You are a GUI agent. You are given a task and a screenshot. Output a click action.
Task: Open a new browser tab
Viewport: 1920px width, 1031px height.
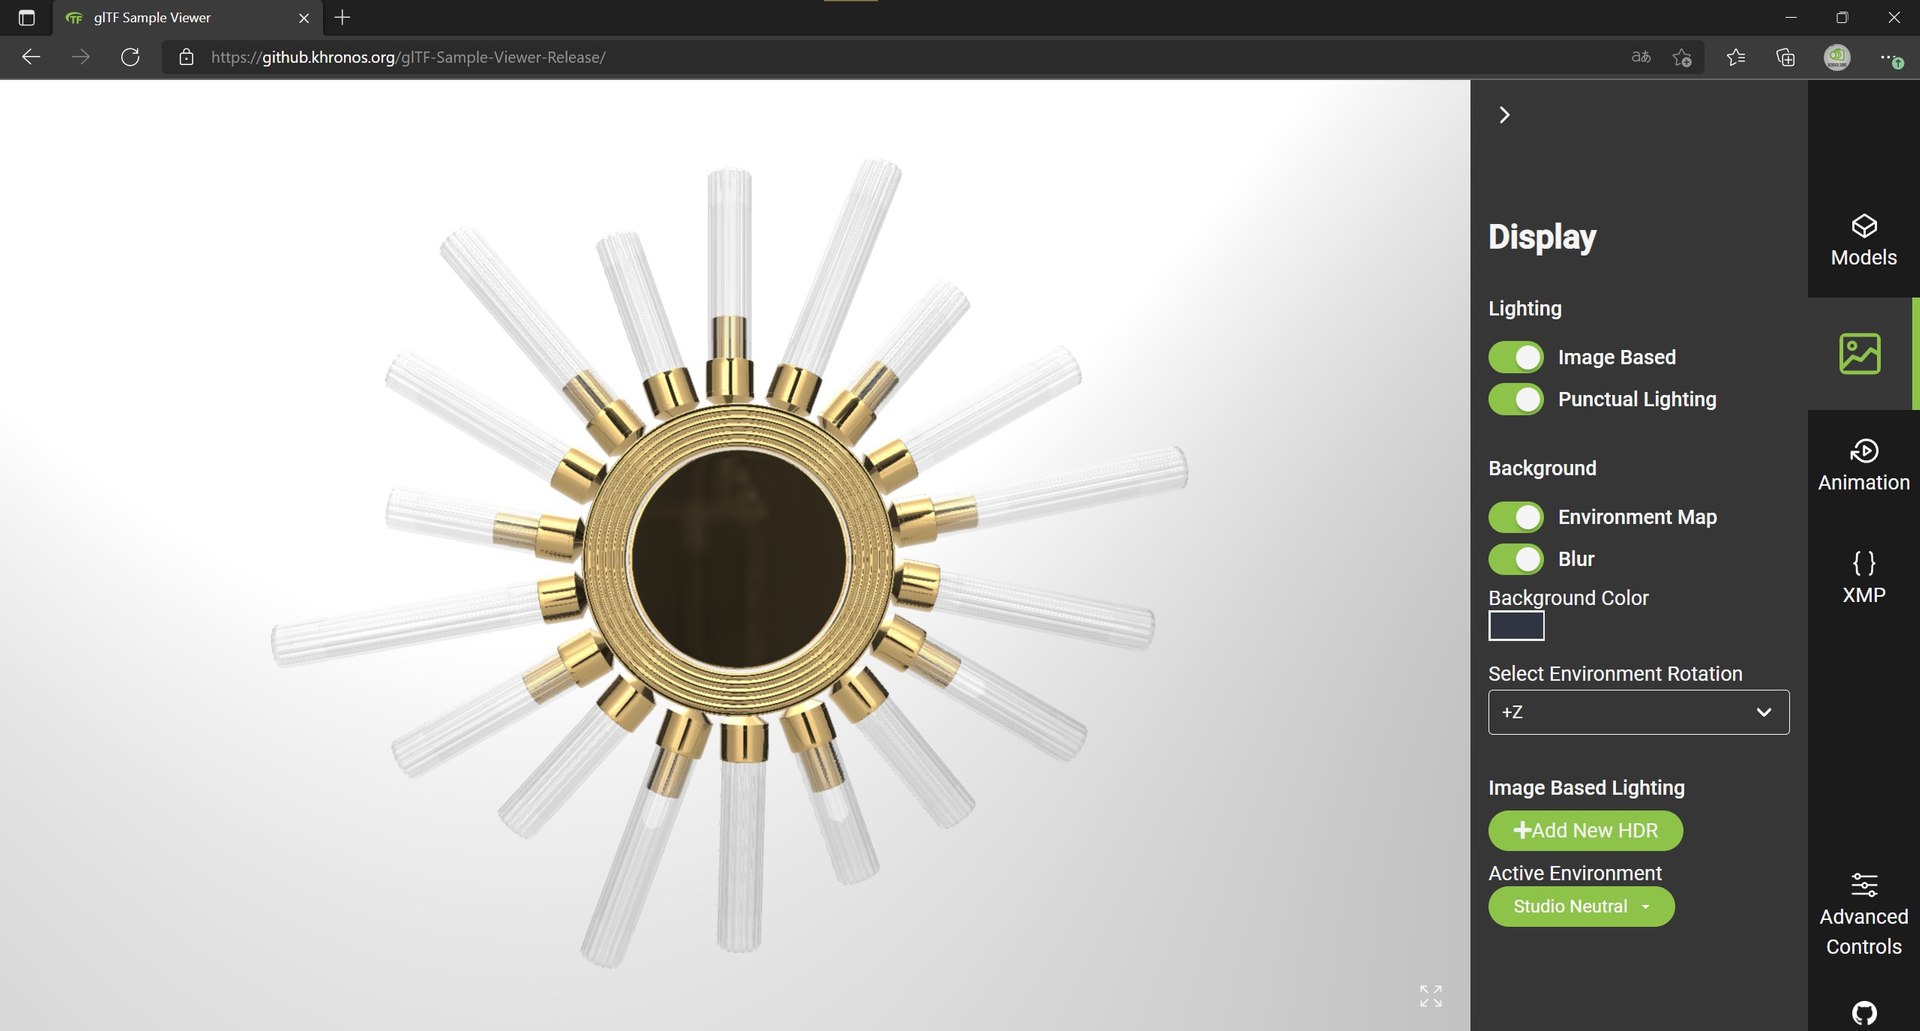click(x=342, y=17)
